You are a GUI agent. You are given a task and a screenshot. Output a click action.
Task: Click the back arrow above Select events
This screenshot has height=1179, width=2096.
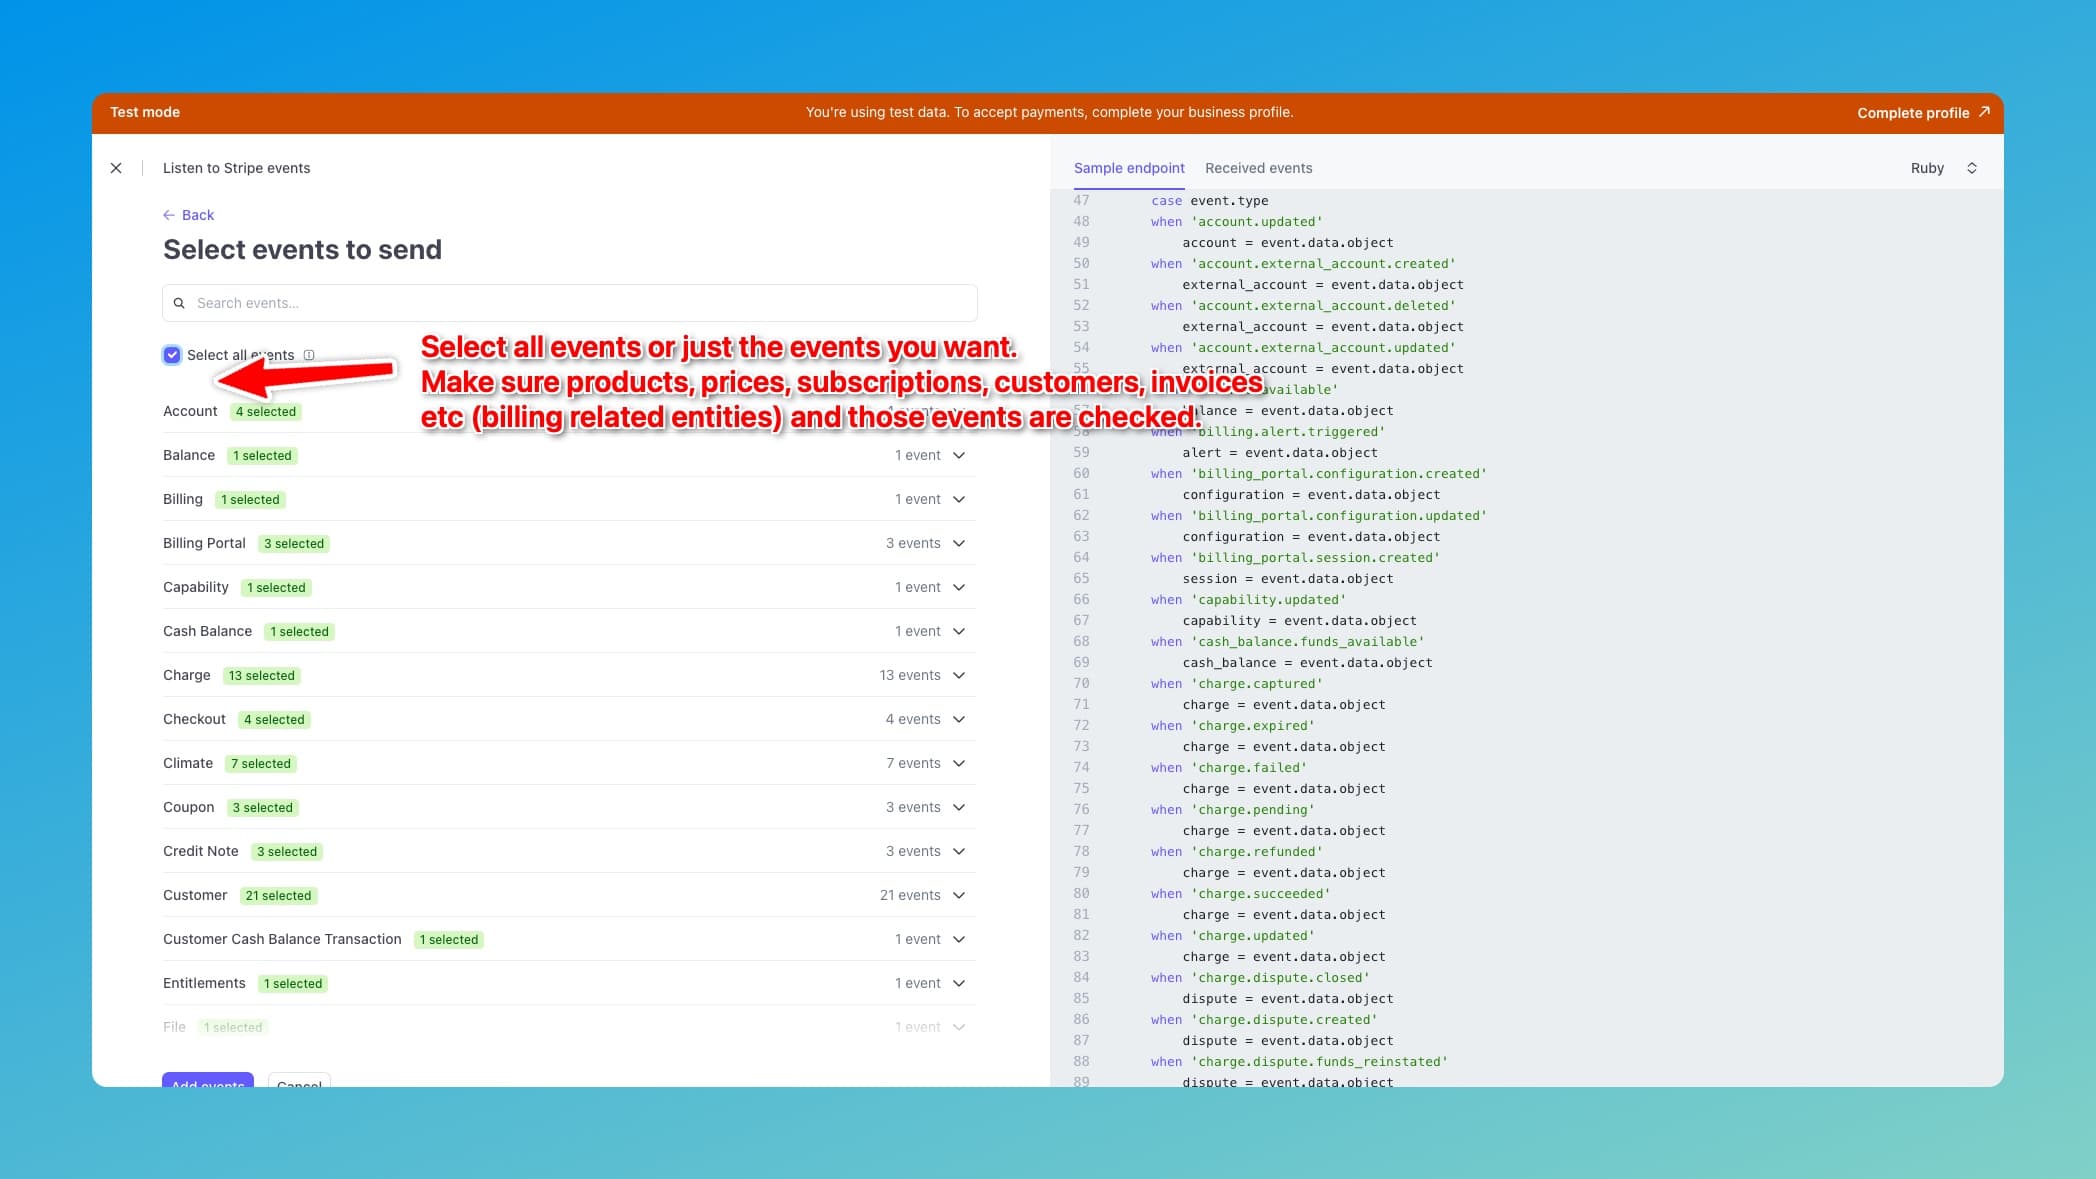(x=170, y=214)
